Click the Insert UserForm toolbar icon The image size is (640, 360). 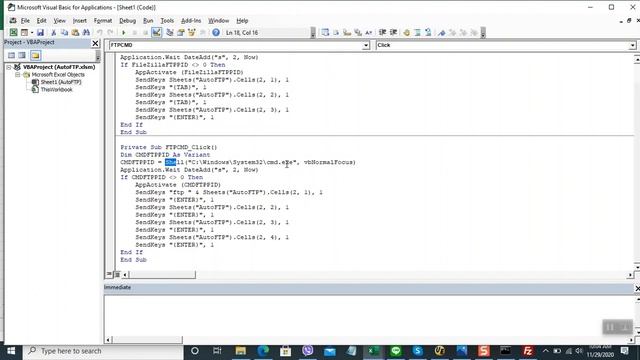(x=24, y=33)
